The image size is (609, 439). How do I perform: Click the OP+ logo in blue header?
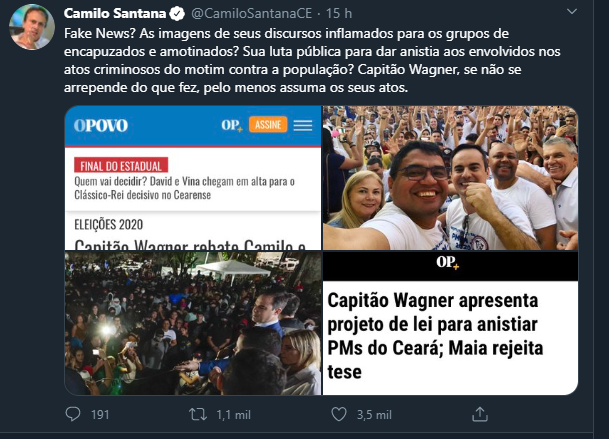pyautogui.click(x=232, y=125)
